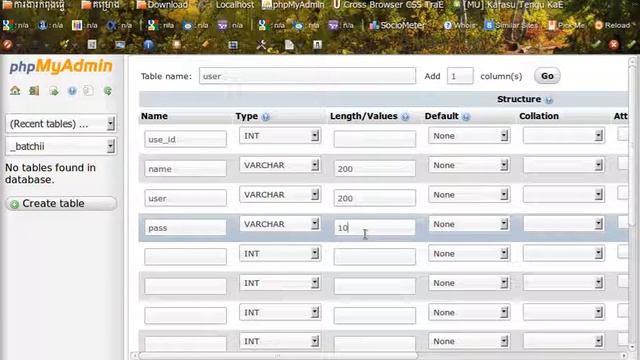Open Default dropdown for use_id row
This screenshot has height=360, width=640.
[469, 136]
